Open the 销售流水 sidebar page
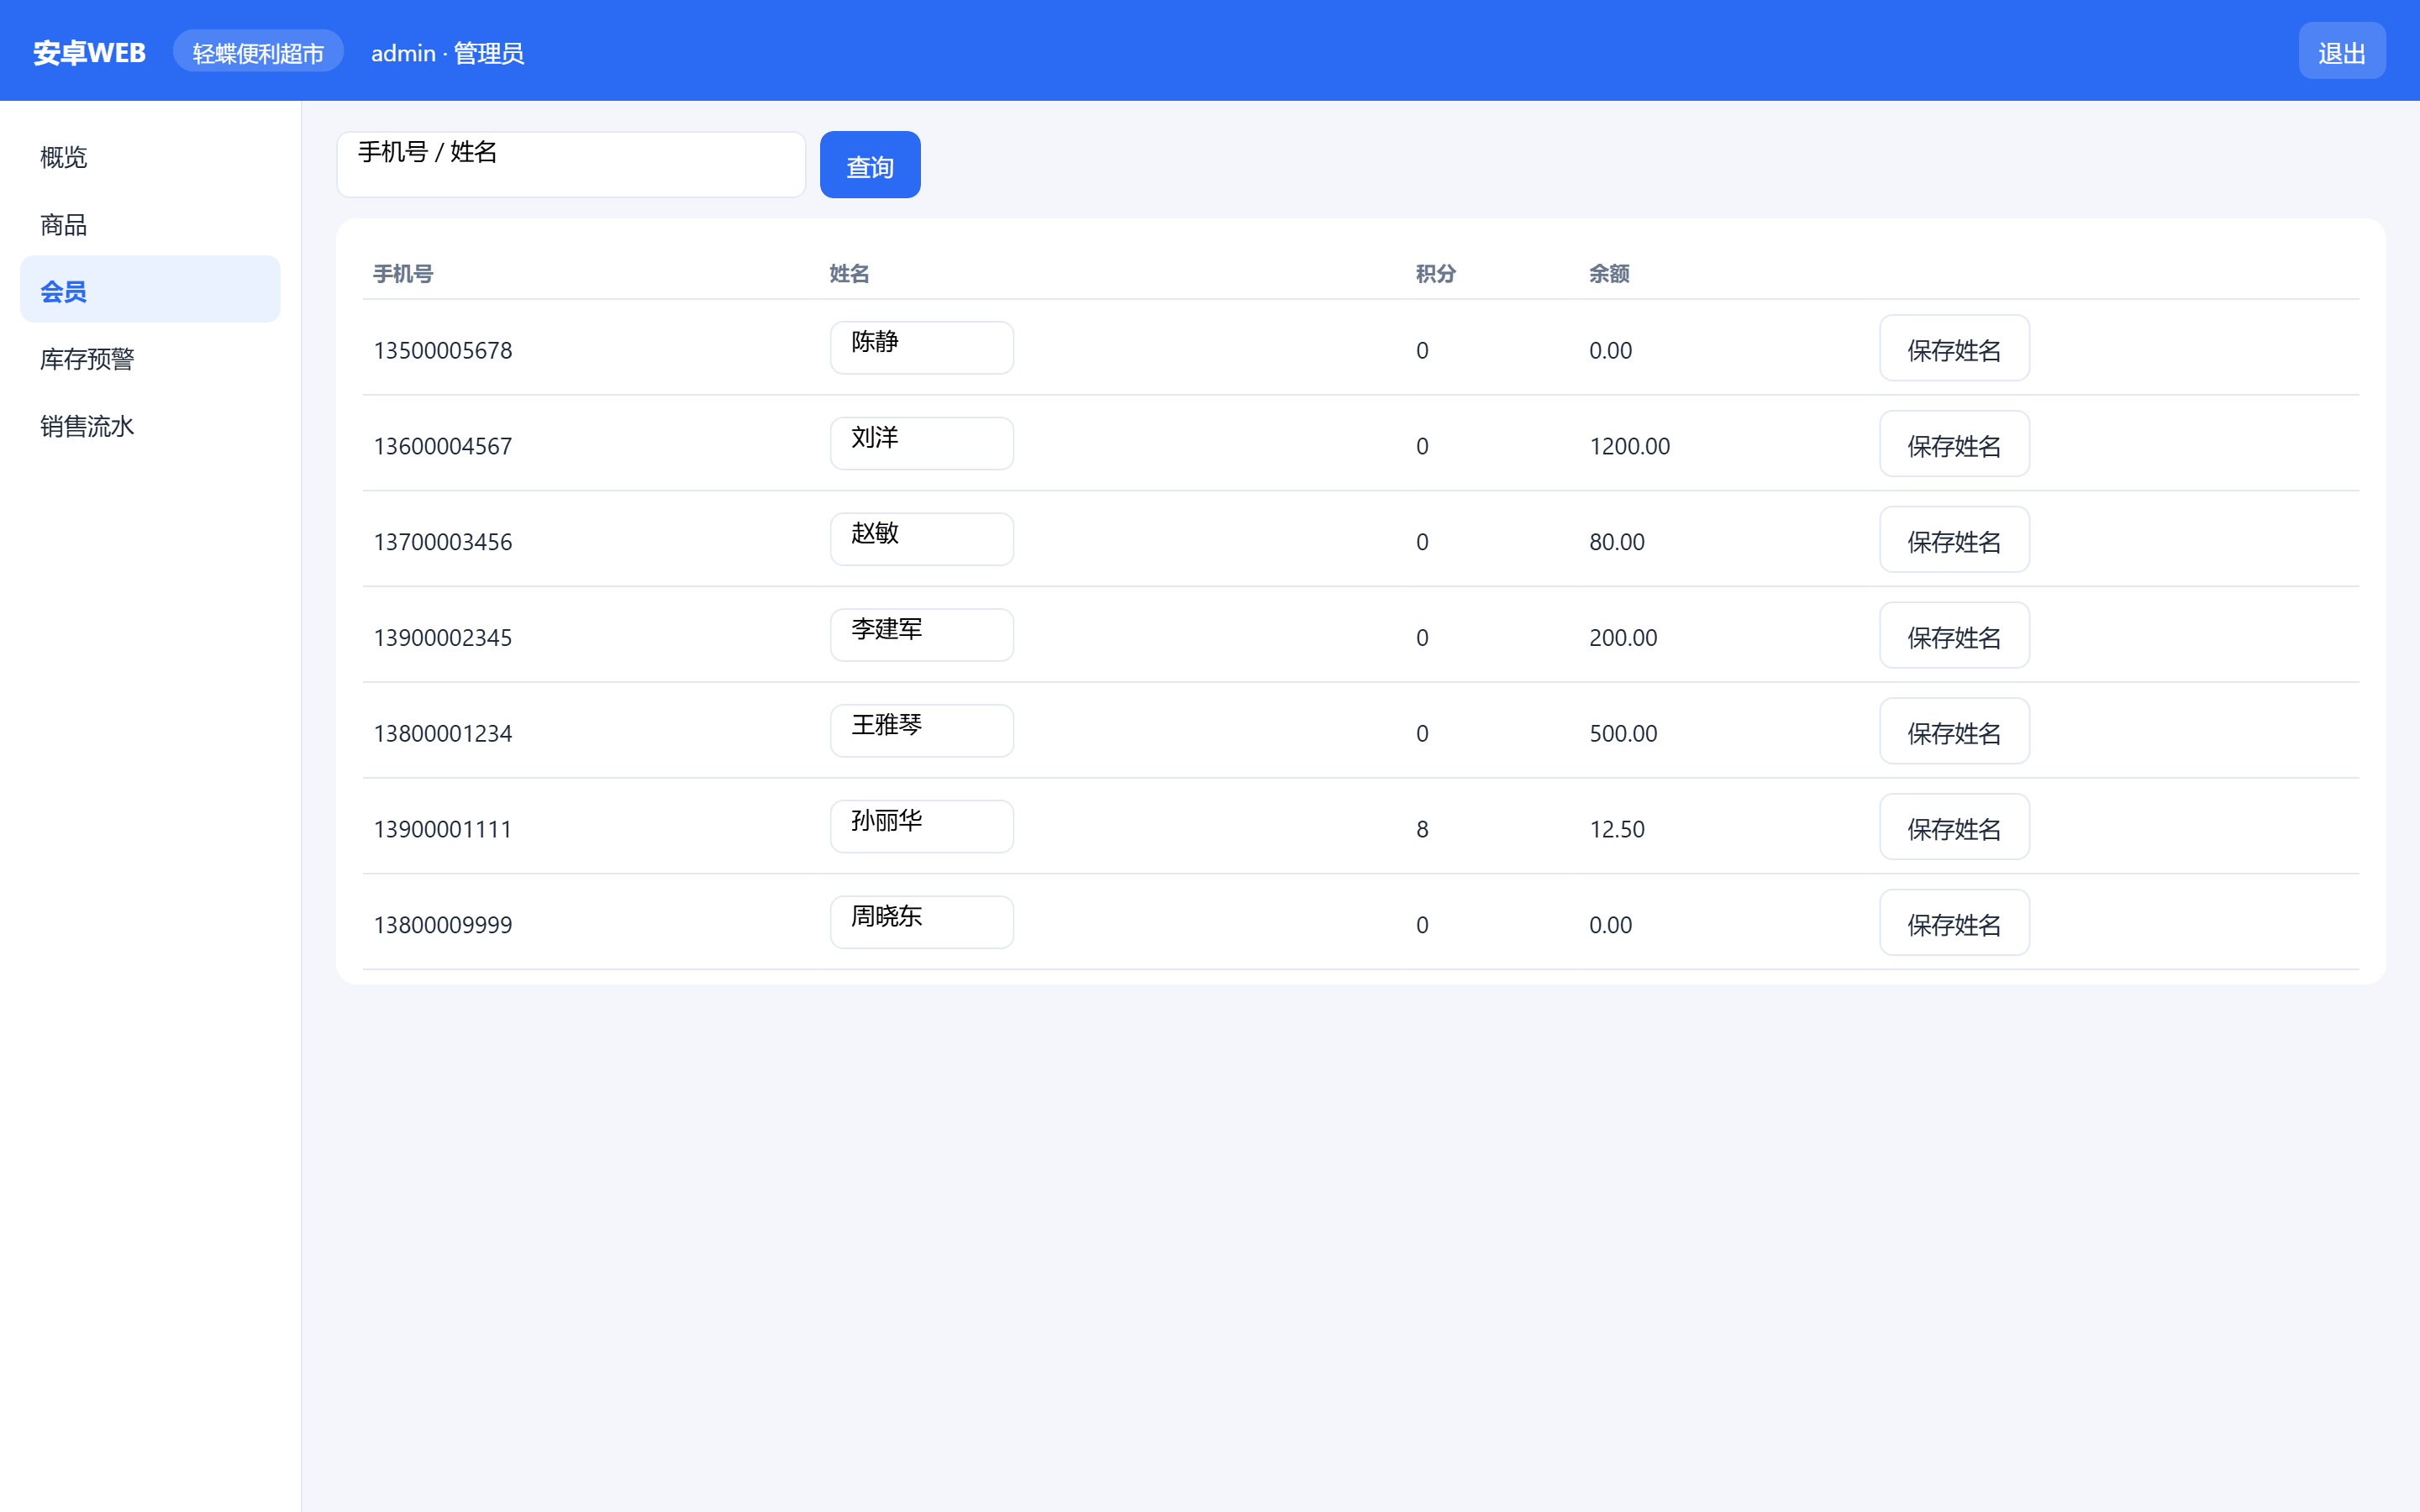This screenshot has height=1512, width=2420. (x=150, y=426)
